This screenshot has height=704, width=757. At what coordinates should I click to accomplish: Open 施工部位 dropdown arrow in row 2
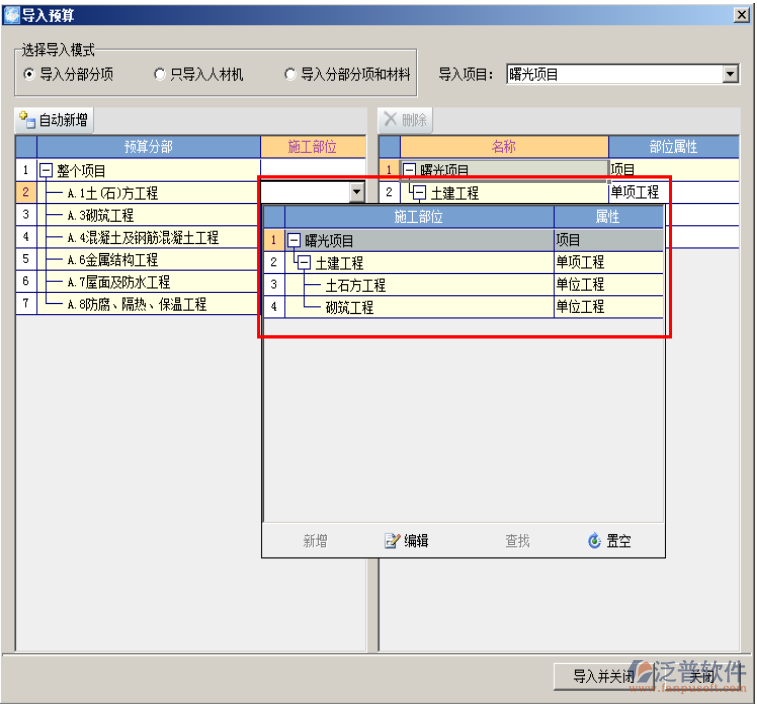point(356,192)
